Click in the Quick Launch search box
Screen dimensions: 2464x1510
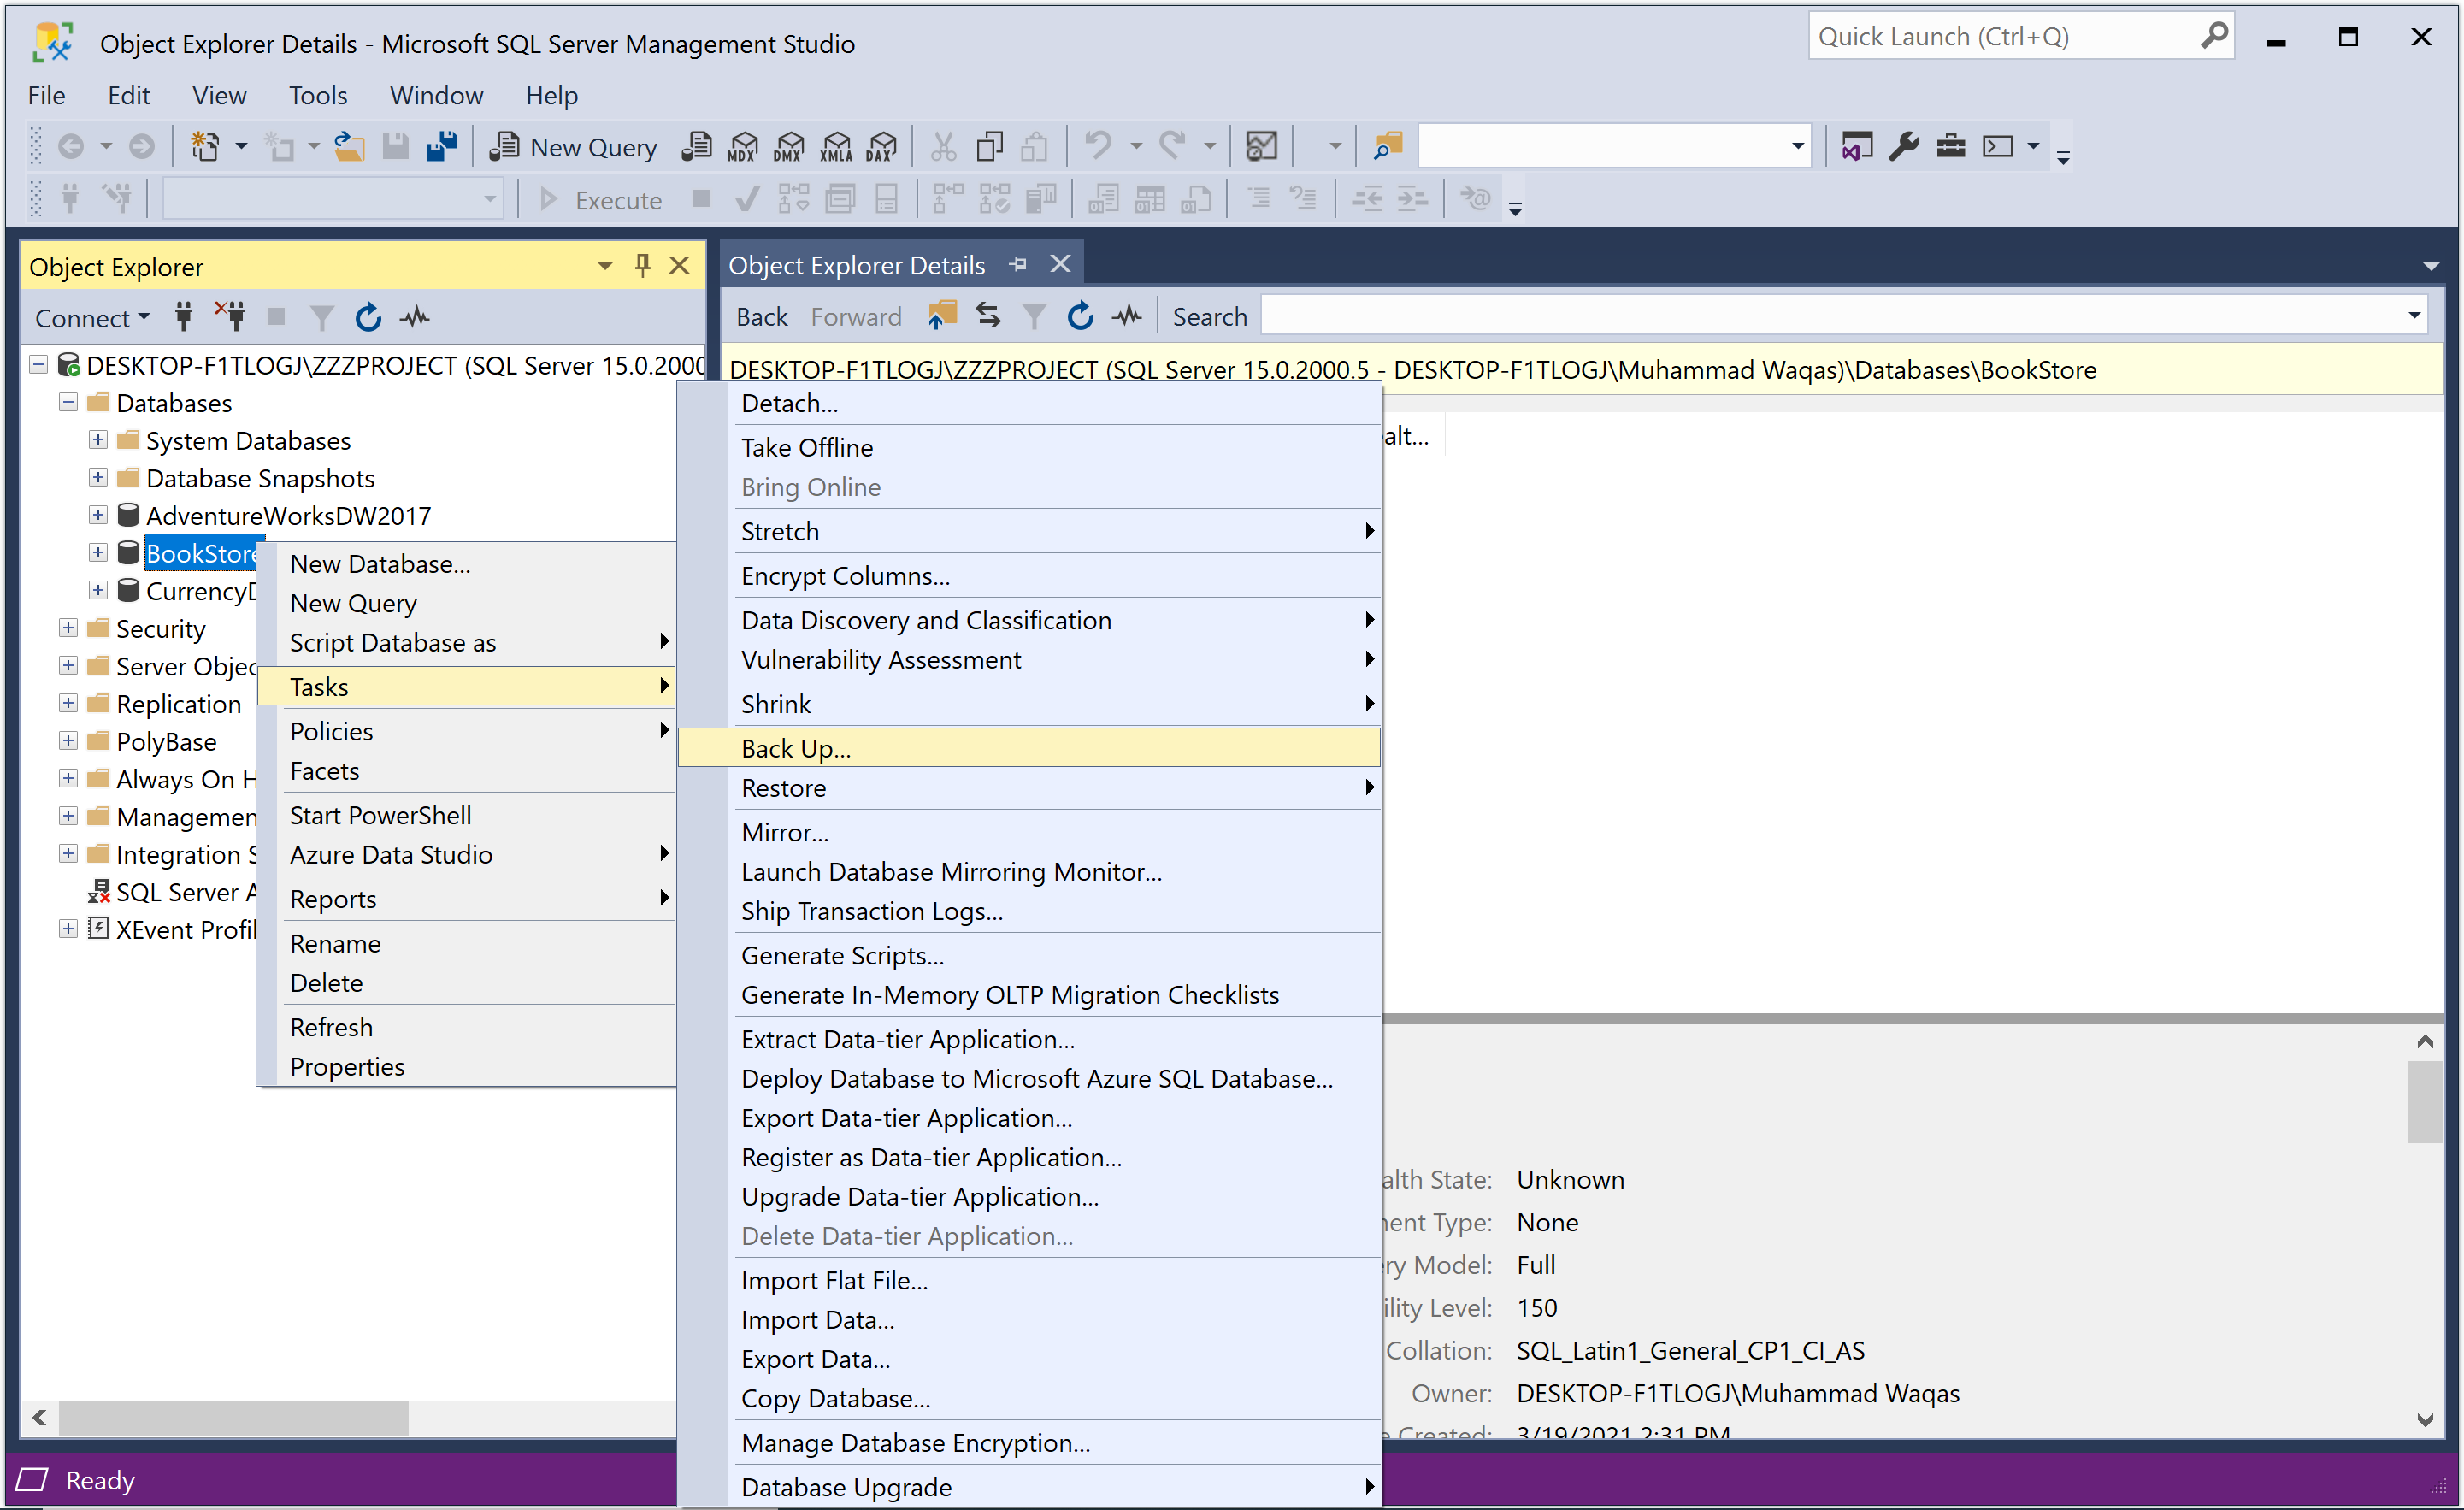point(2000,37)
